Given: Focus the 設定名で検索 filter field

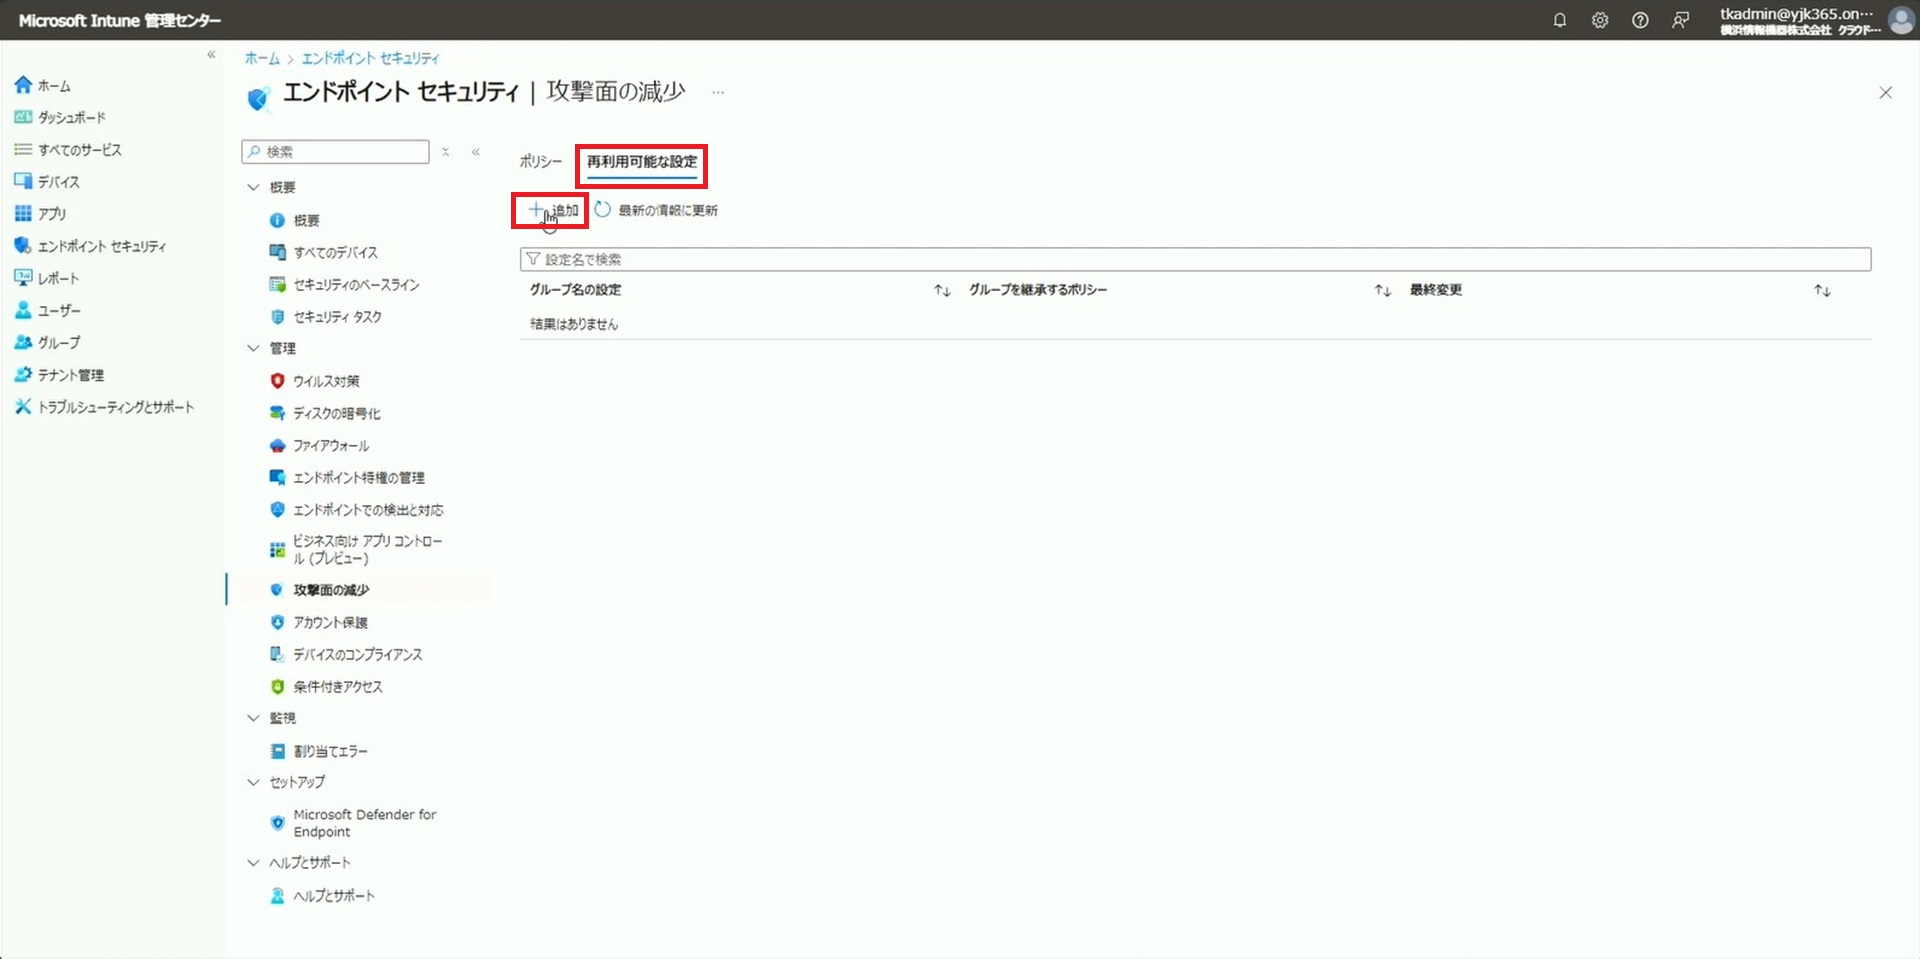Looking at the screenshot, I should coord(1195,259).
